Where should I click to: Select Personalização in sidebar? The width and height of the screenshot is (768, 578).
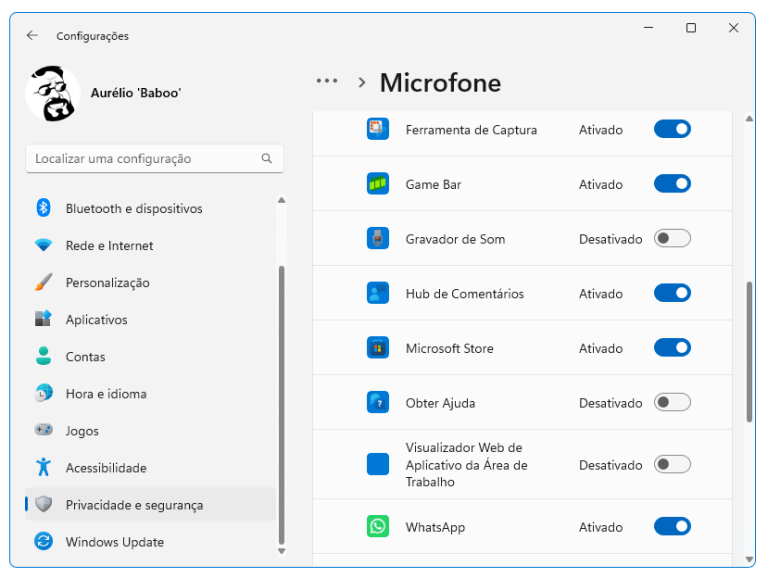(151, 282)
